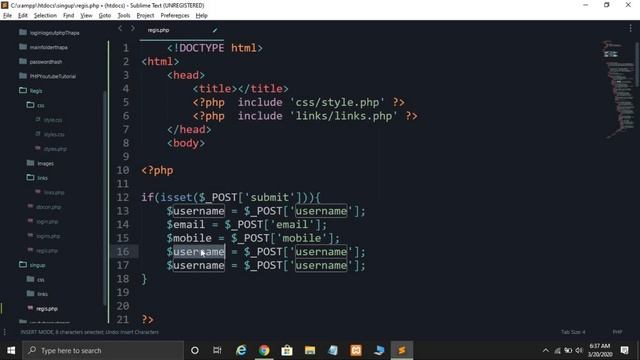Open XAMPP control panel from taskbar
The image size is (640, 360).
pyautogui.click(x=356, y=350)
